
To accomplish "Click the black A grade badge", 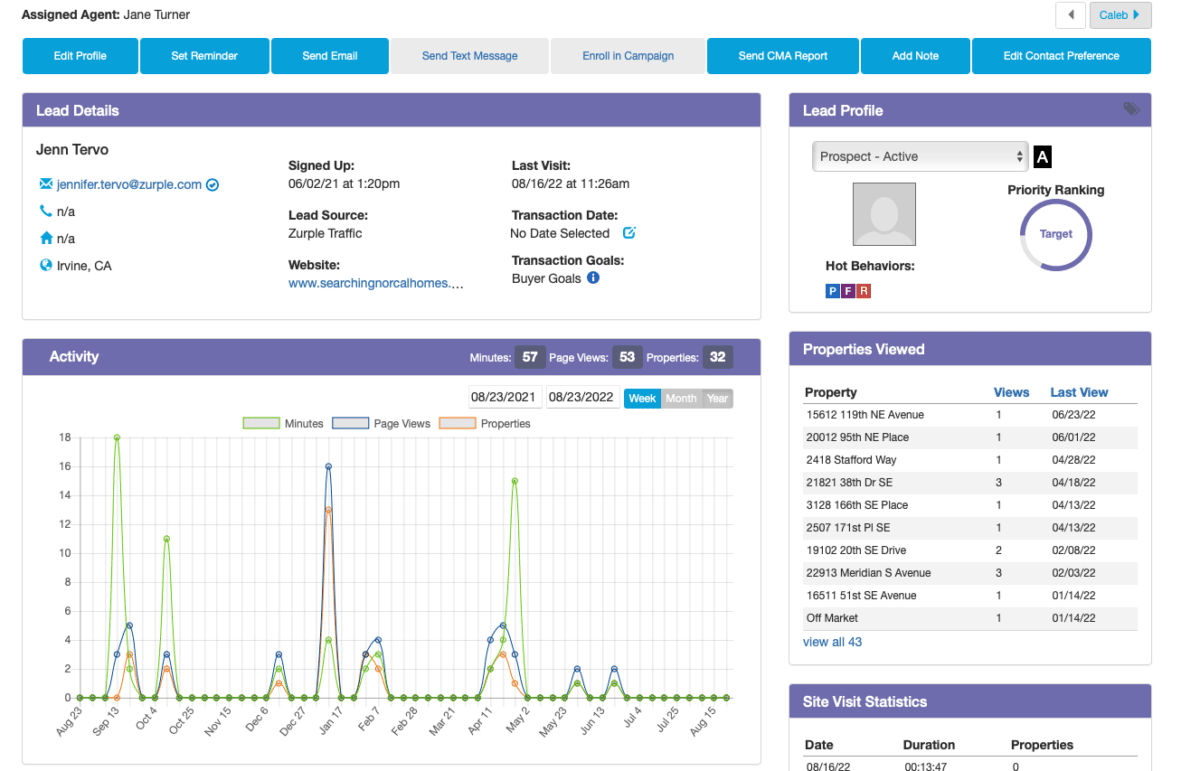I will click(1043, 157).
